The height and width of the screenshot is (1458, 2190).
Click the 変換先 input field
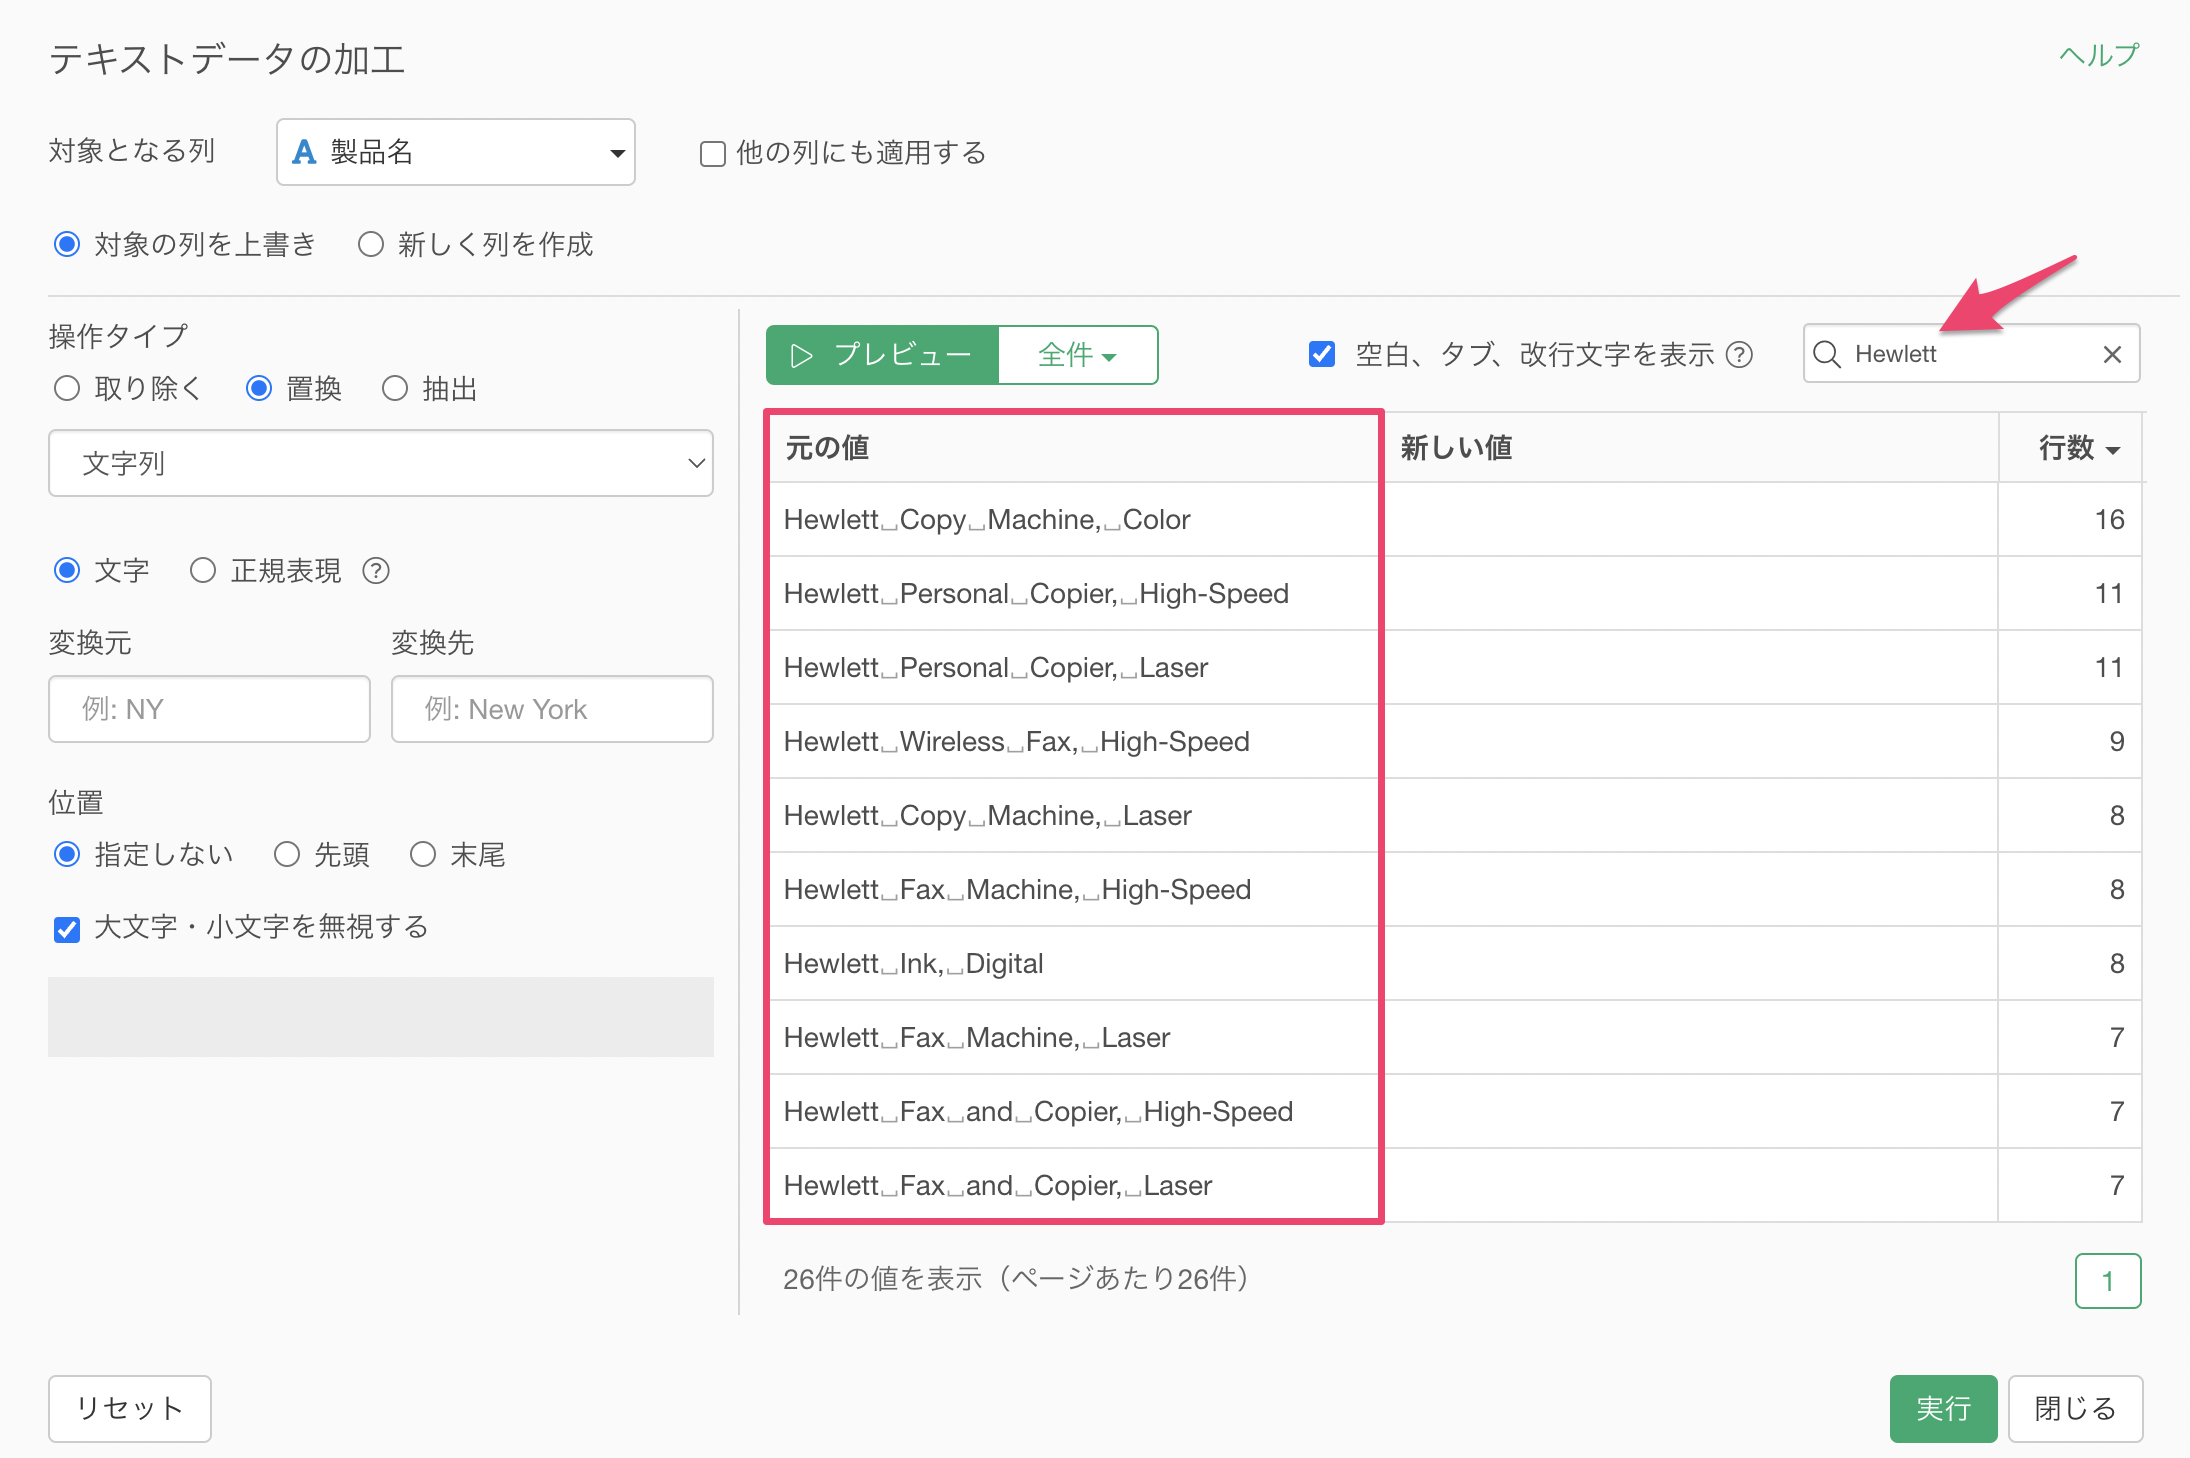pos(552,709)
